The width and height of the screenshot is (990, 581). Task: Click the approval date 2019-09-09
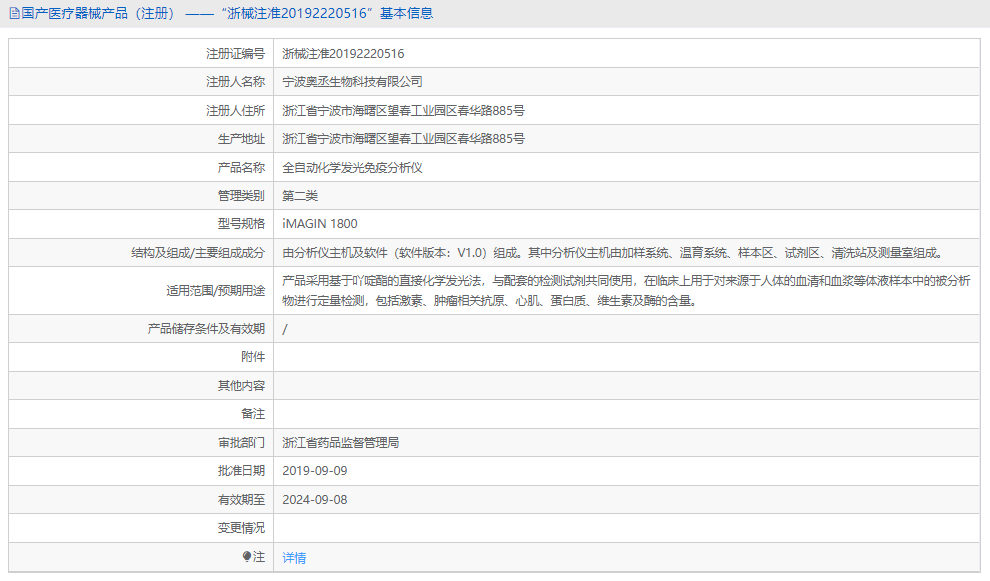[317, 470]
